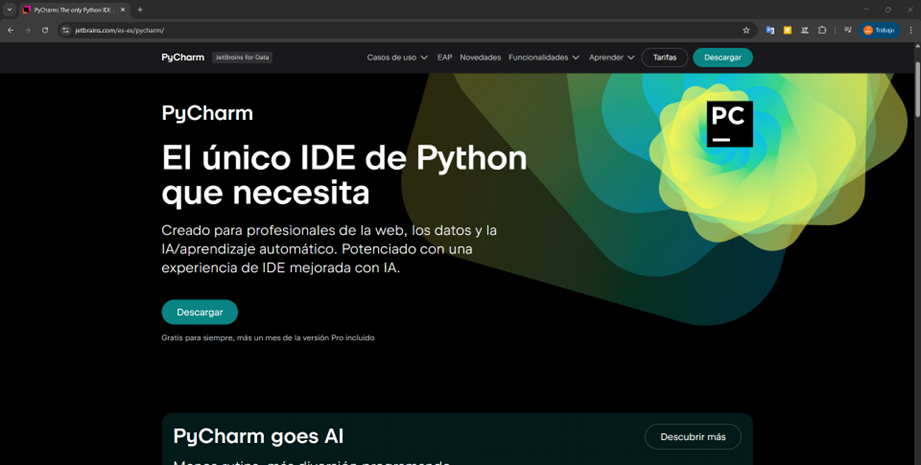Screen dimensions: 921x465
Task: Go back to the previous page
Action: [x=11, y=30]
